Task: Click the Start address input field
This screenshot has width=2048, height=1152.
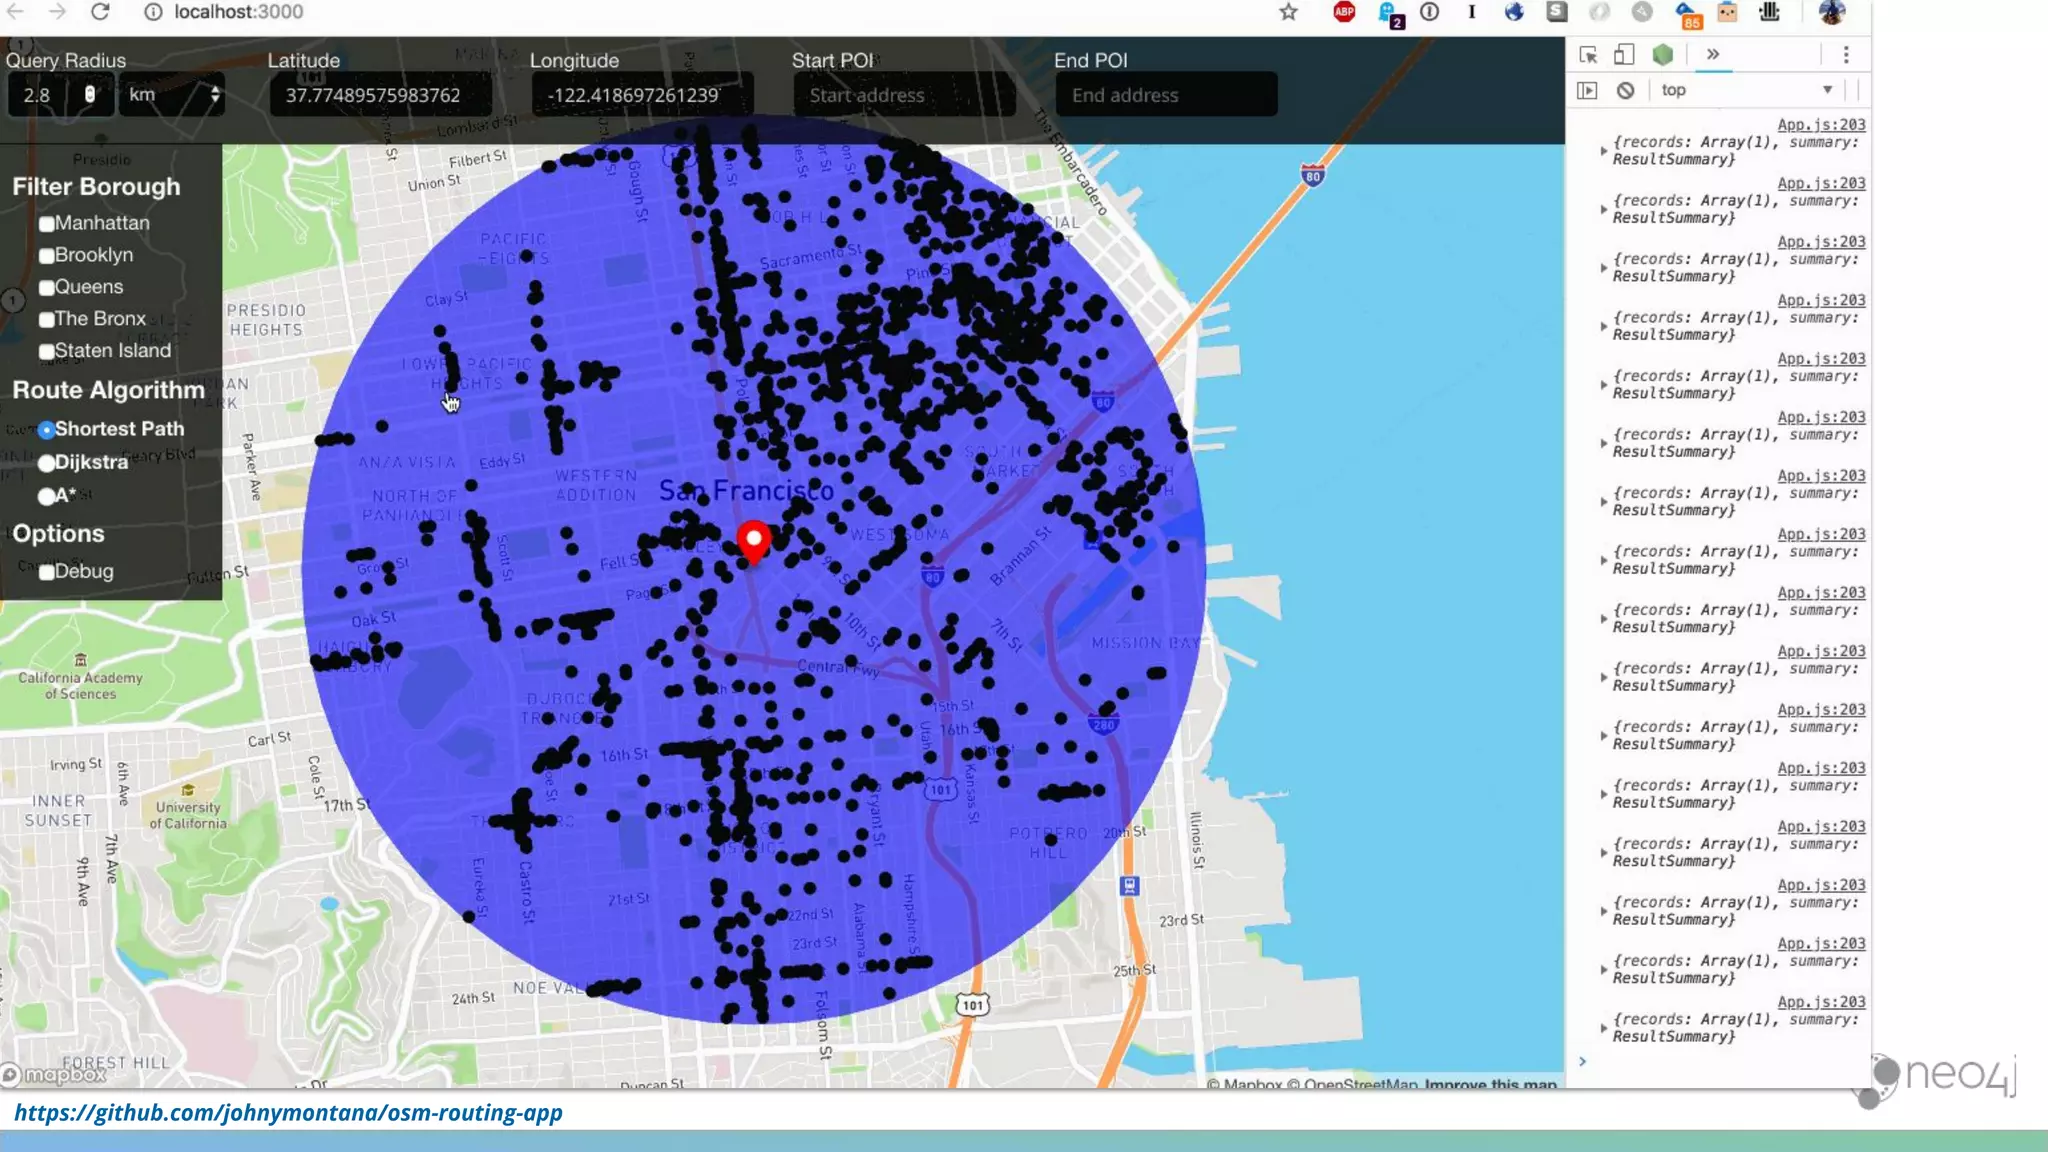Action: (x=904, y=95)
